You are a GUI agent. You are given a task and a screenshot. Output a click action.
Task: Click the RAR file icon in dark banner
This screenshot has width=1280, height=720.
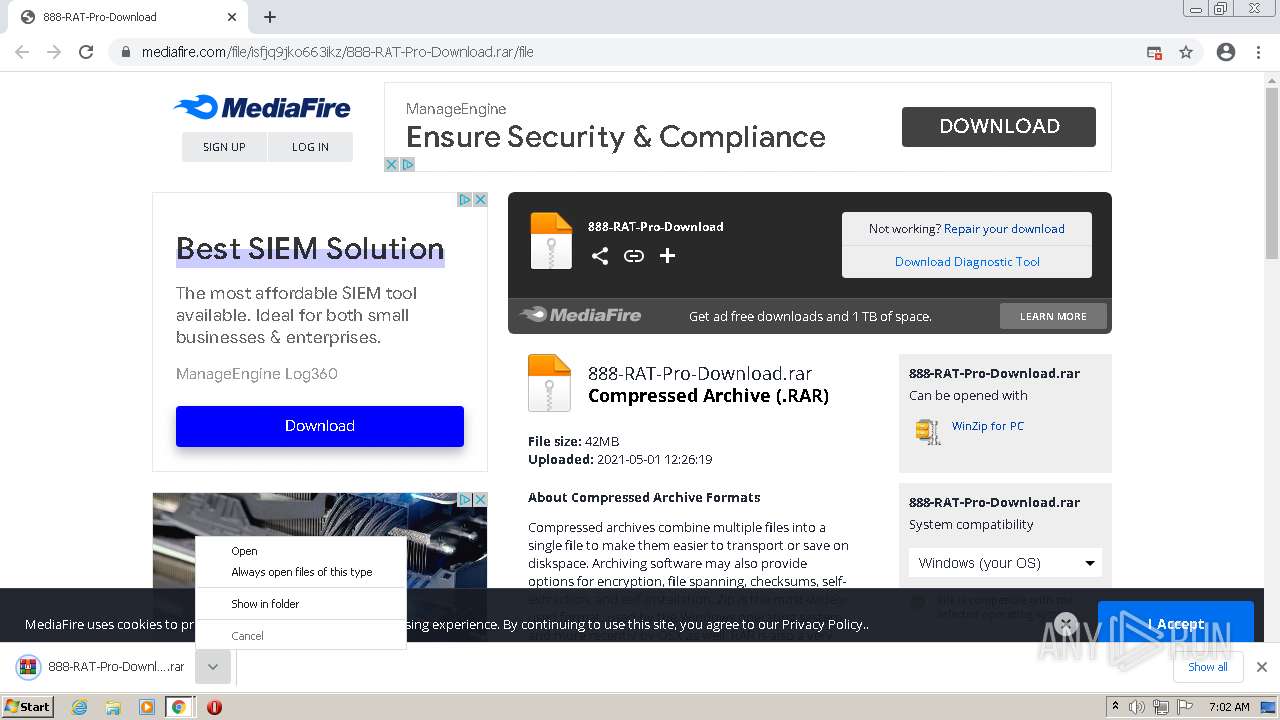point(551,241)
